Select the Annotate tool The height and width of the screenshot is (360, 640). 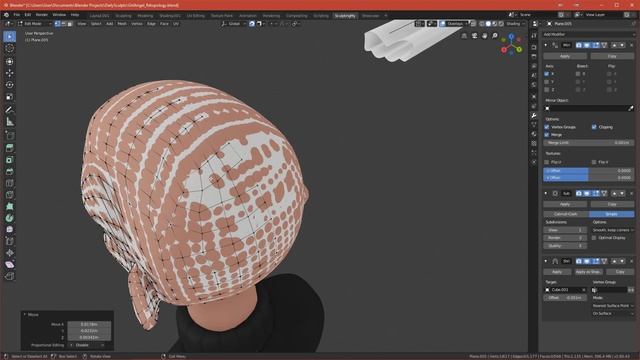point(10,109)
